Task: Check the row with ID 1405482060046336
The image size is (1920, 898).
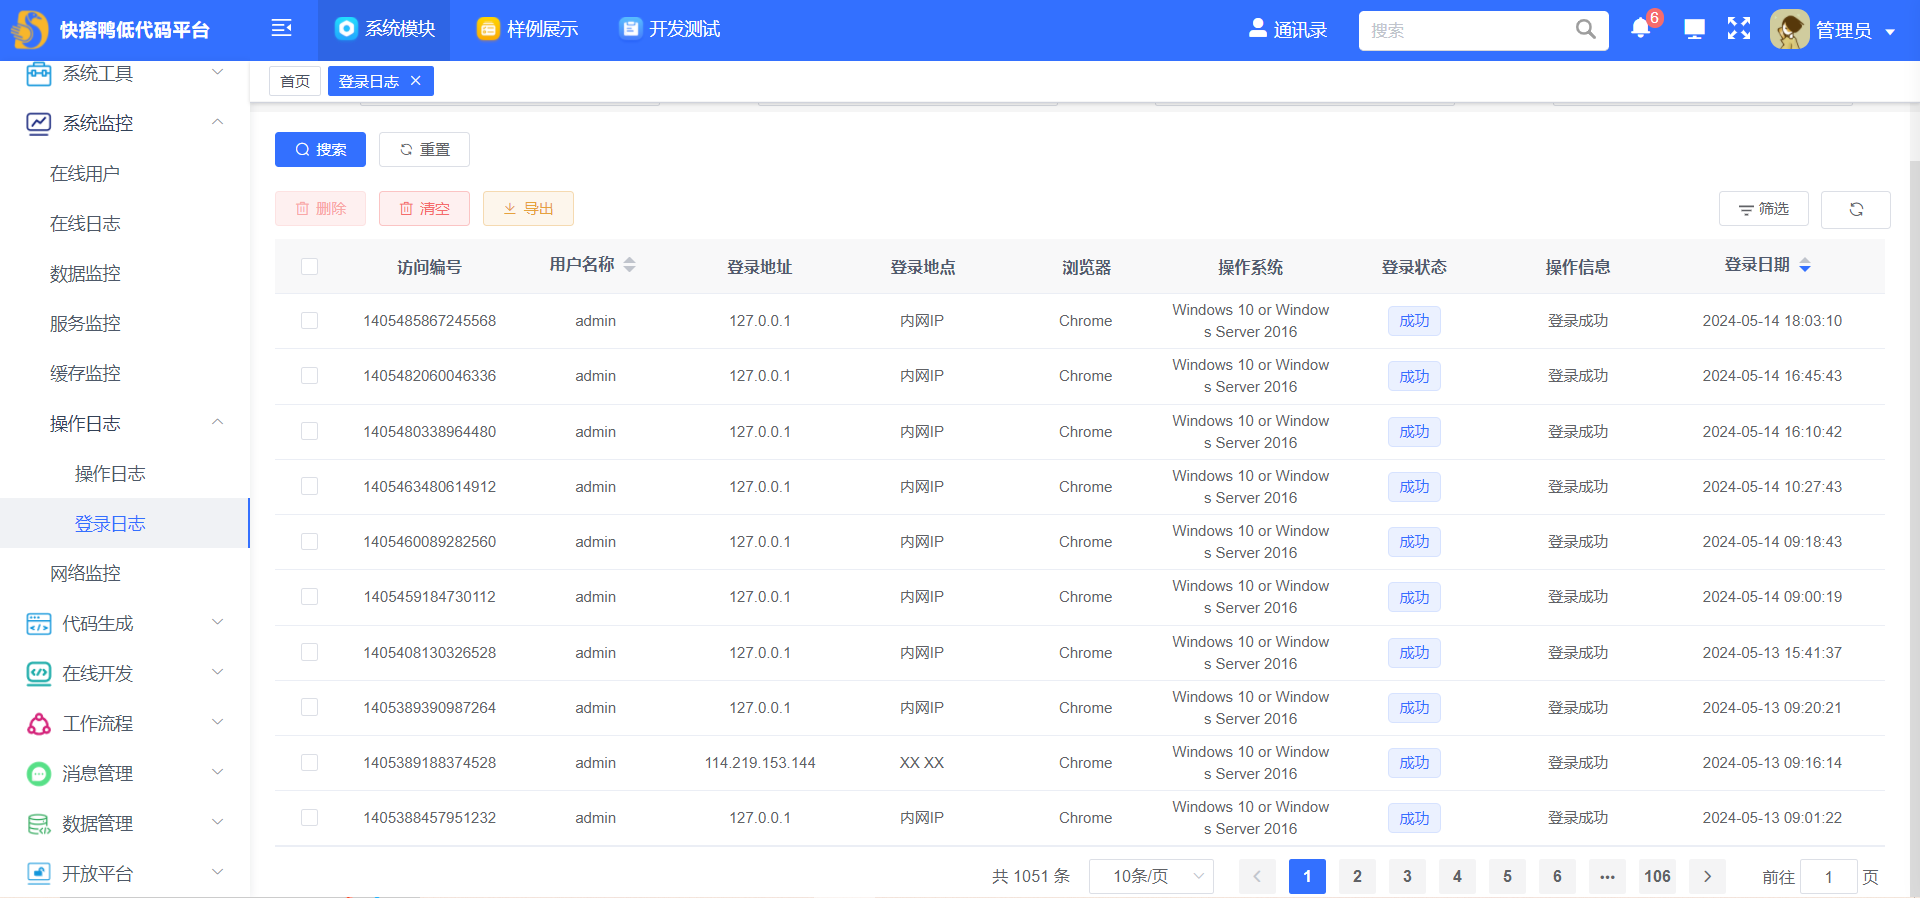Action: (310, 376)
